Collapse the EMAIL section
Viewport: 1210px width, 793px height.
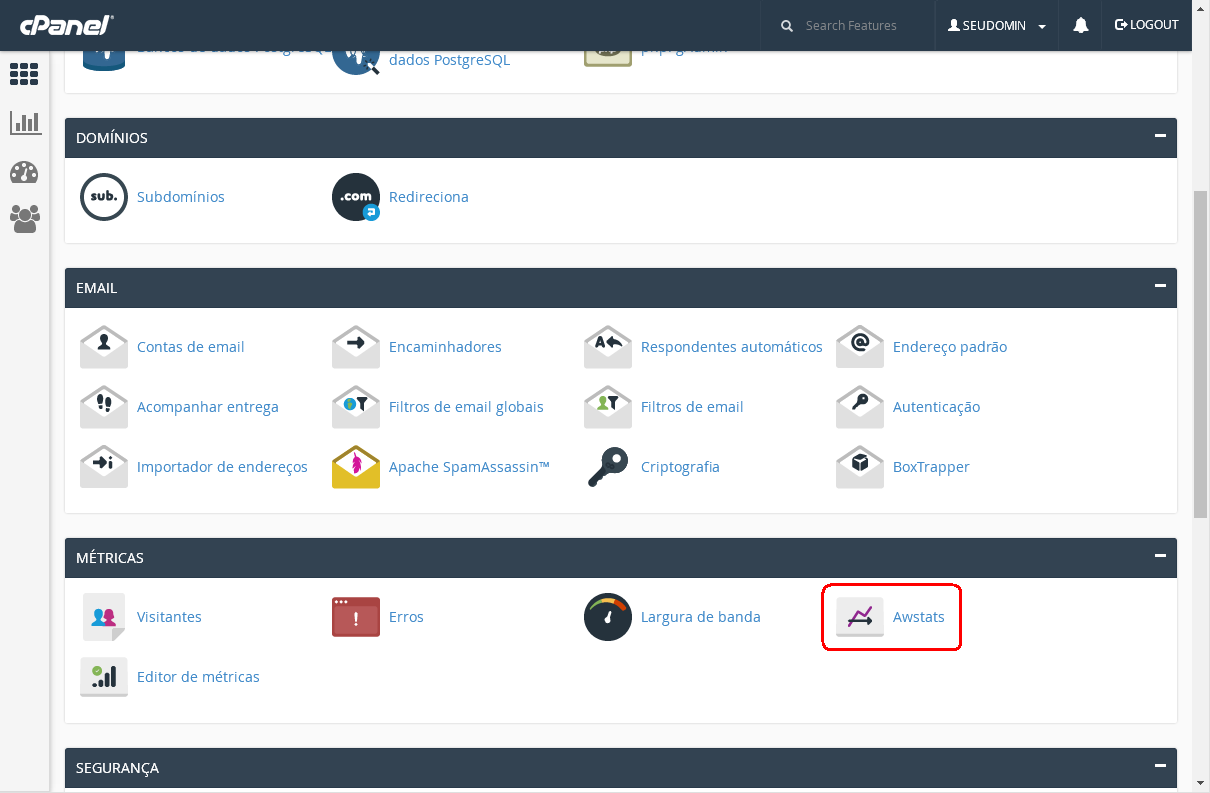pos(1160,286)
